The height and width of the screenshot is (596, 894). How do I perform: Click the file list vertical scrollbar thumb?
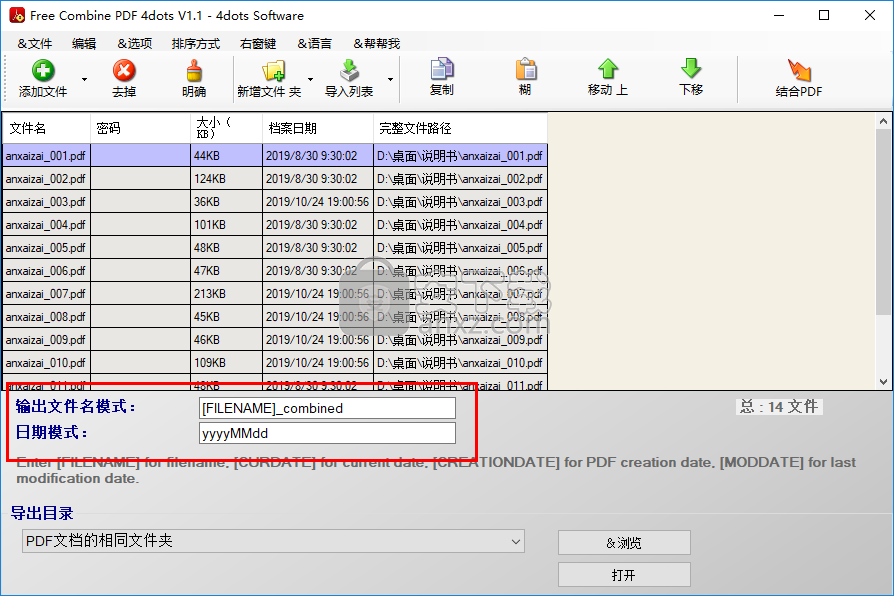click(x=883, y=222)
